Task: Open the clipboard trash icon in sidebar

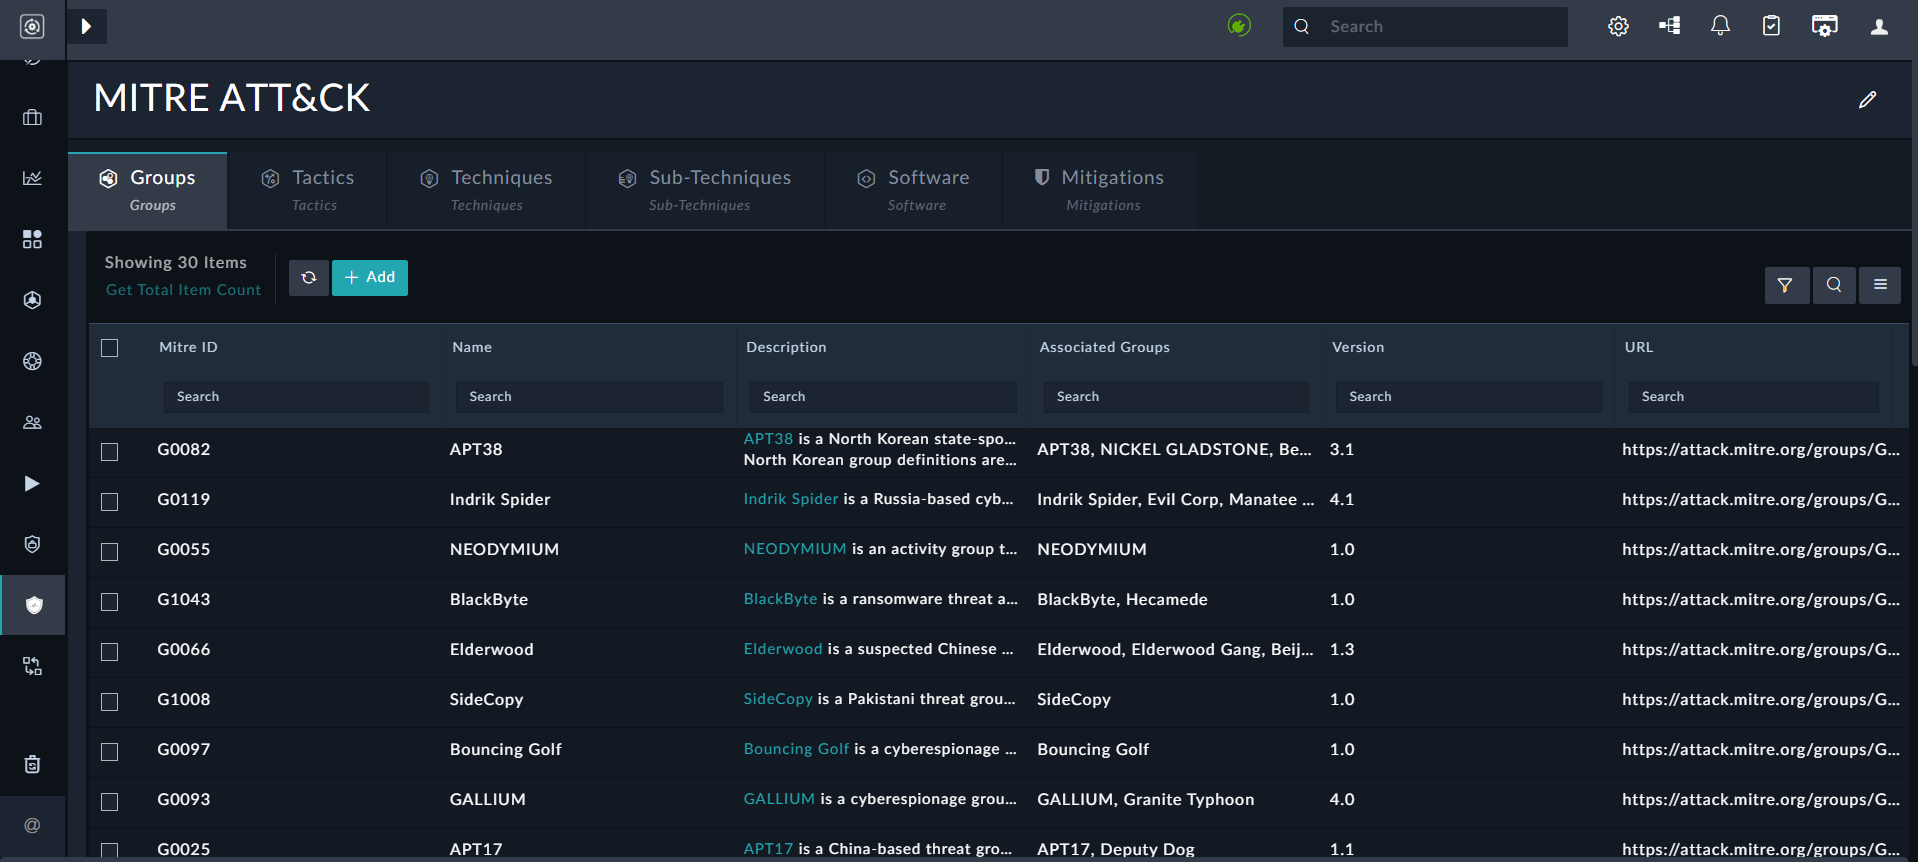Action: pyautogui.click(x=32, y=764)
